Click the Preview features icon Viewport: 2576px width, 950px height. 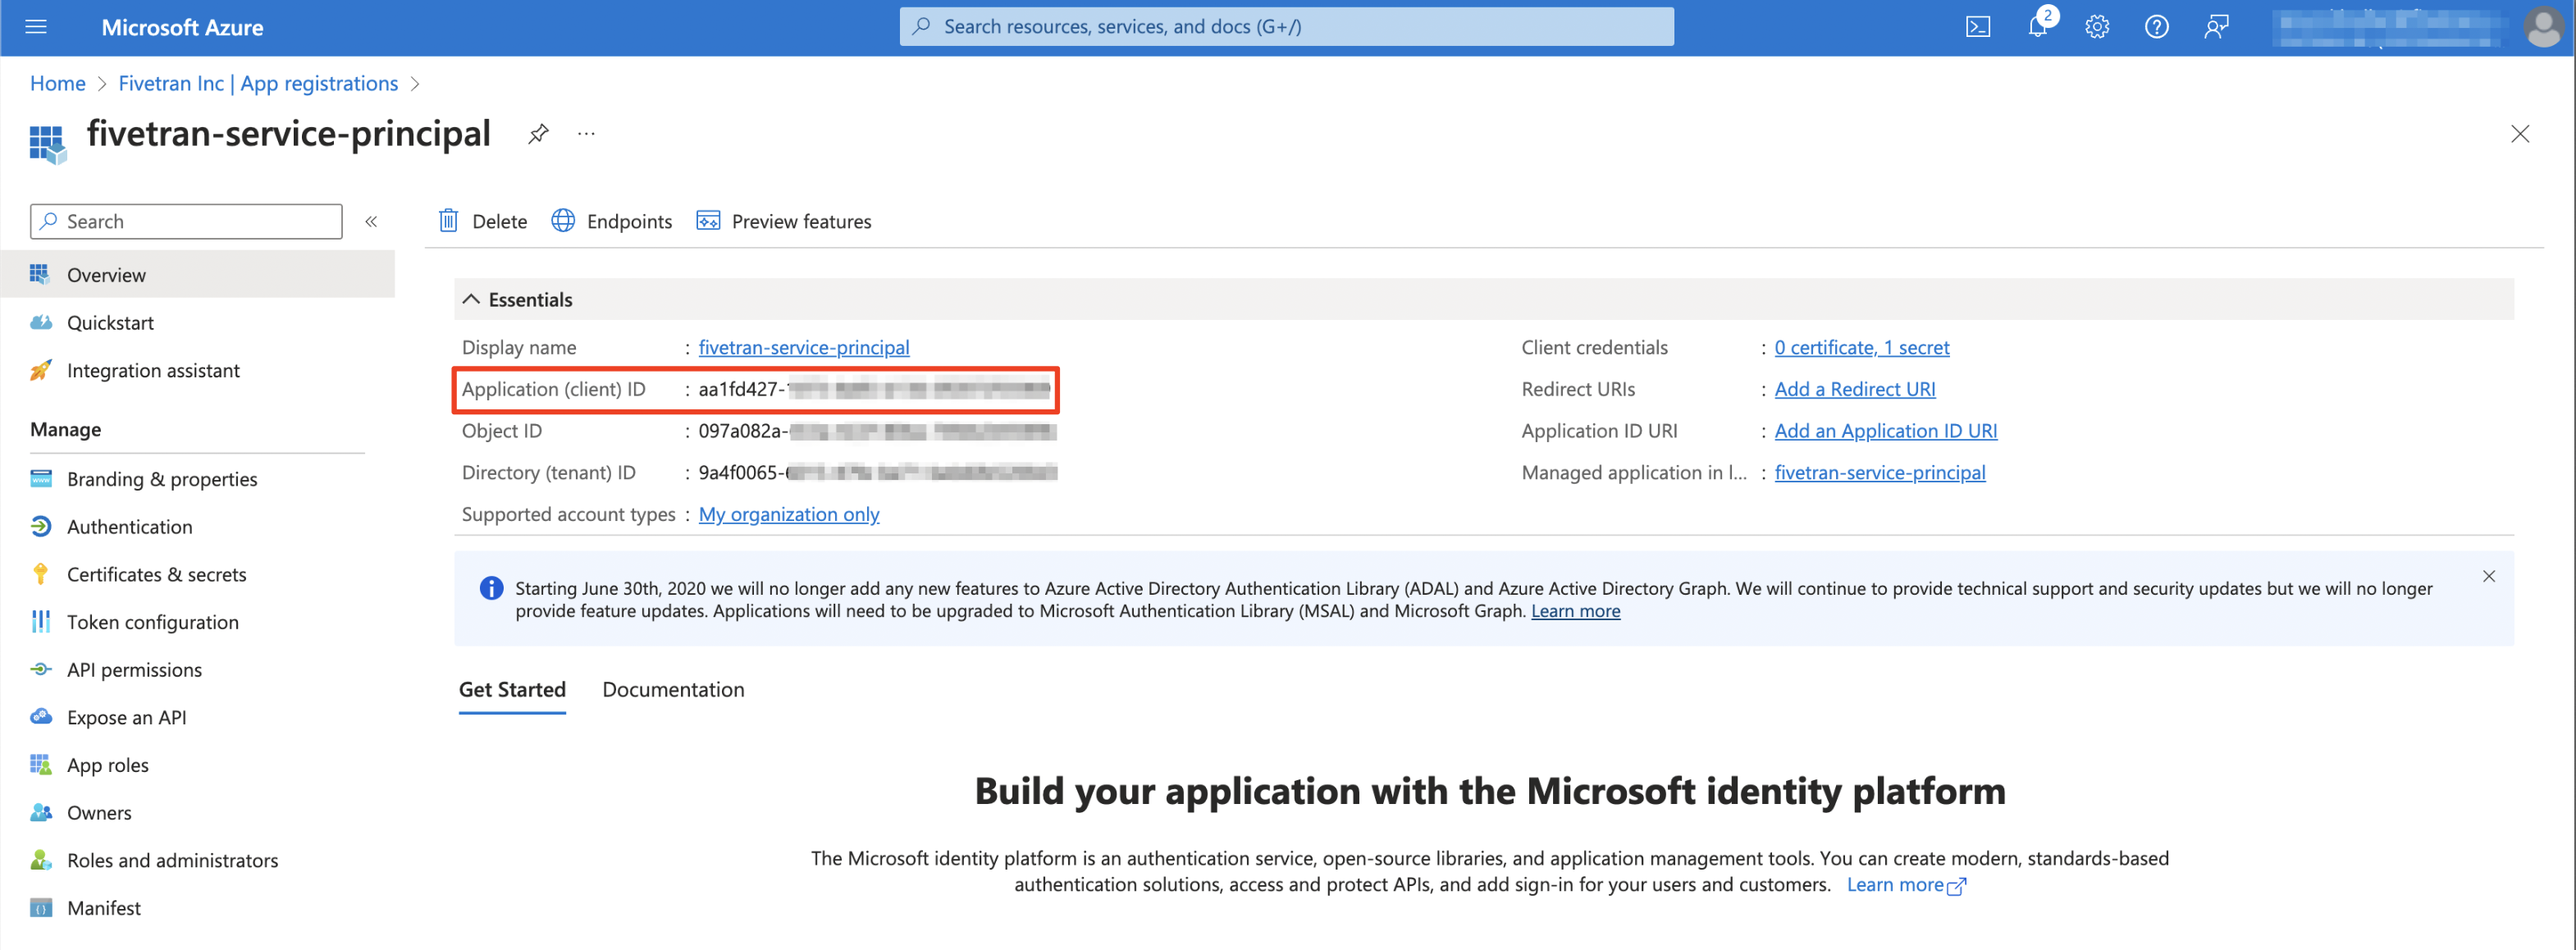pyautogui.click(x=708, y=221)
